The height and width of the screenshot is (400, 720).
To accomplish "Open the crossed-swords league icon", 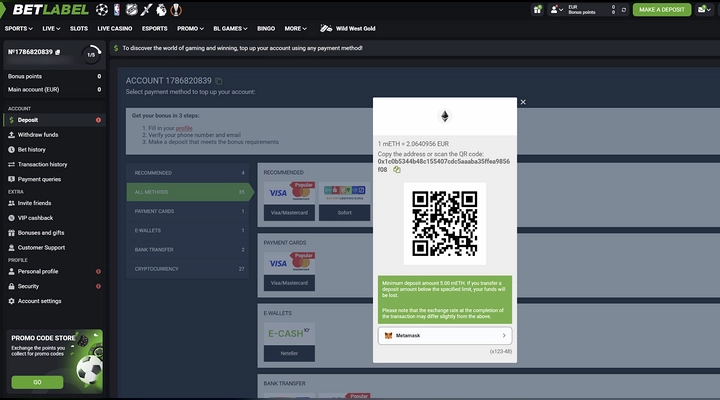I will [146, 10].
